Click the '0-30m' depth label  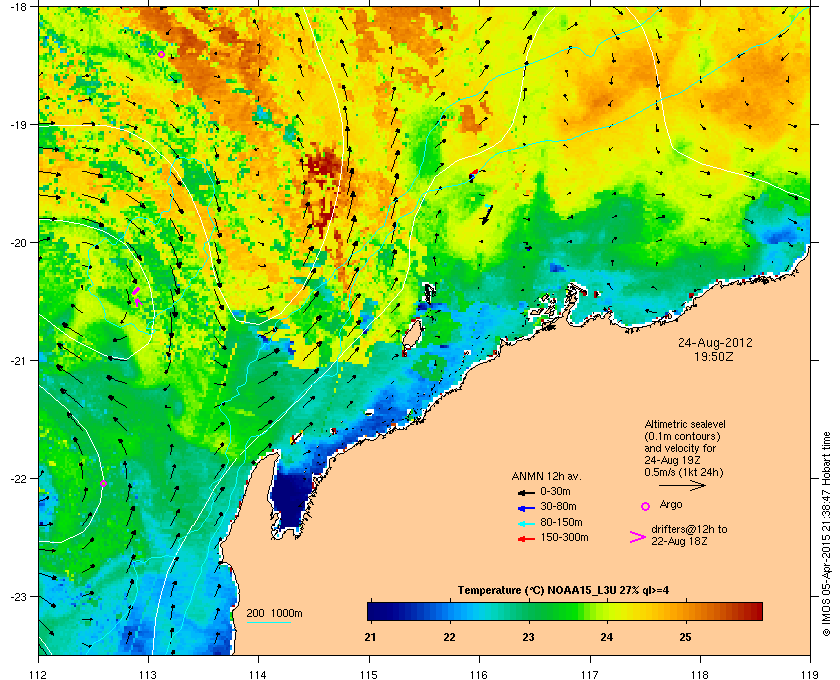click(x=555, y=491)
